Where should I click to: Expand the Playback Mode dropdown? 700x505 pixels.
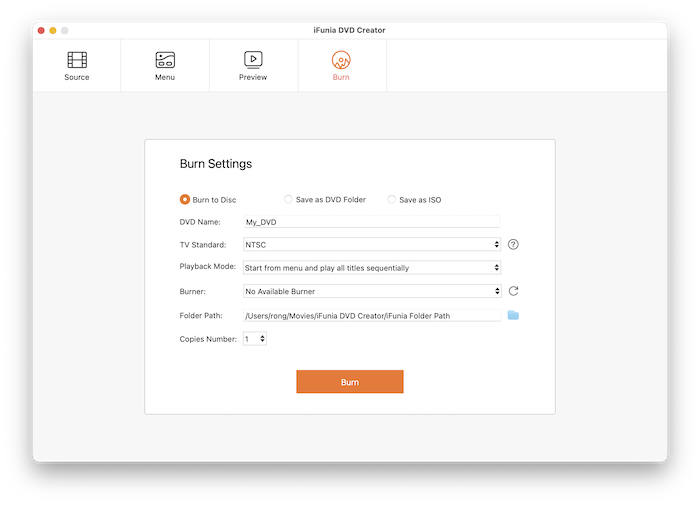(x=371, y=268)
